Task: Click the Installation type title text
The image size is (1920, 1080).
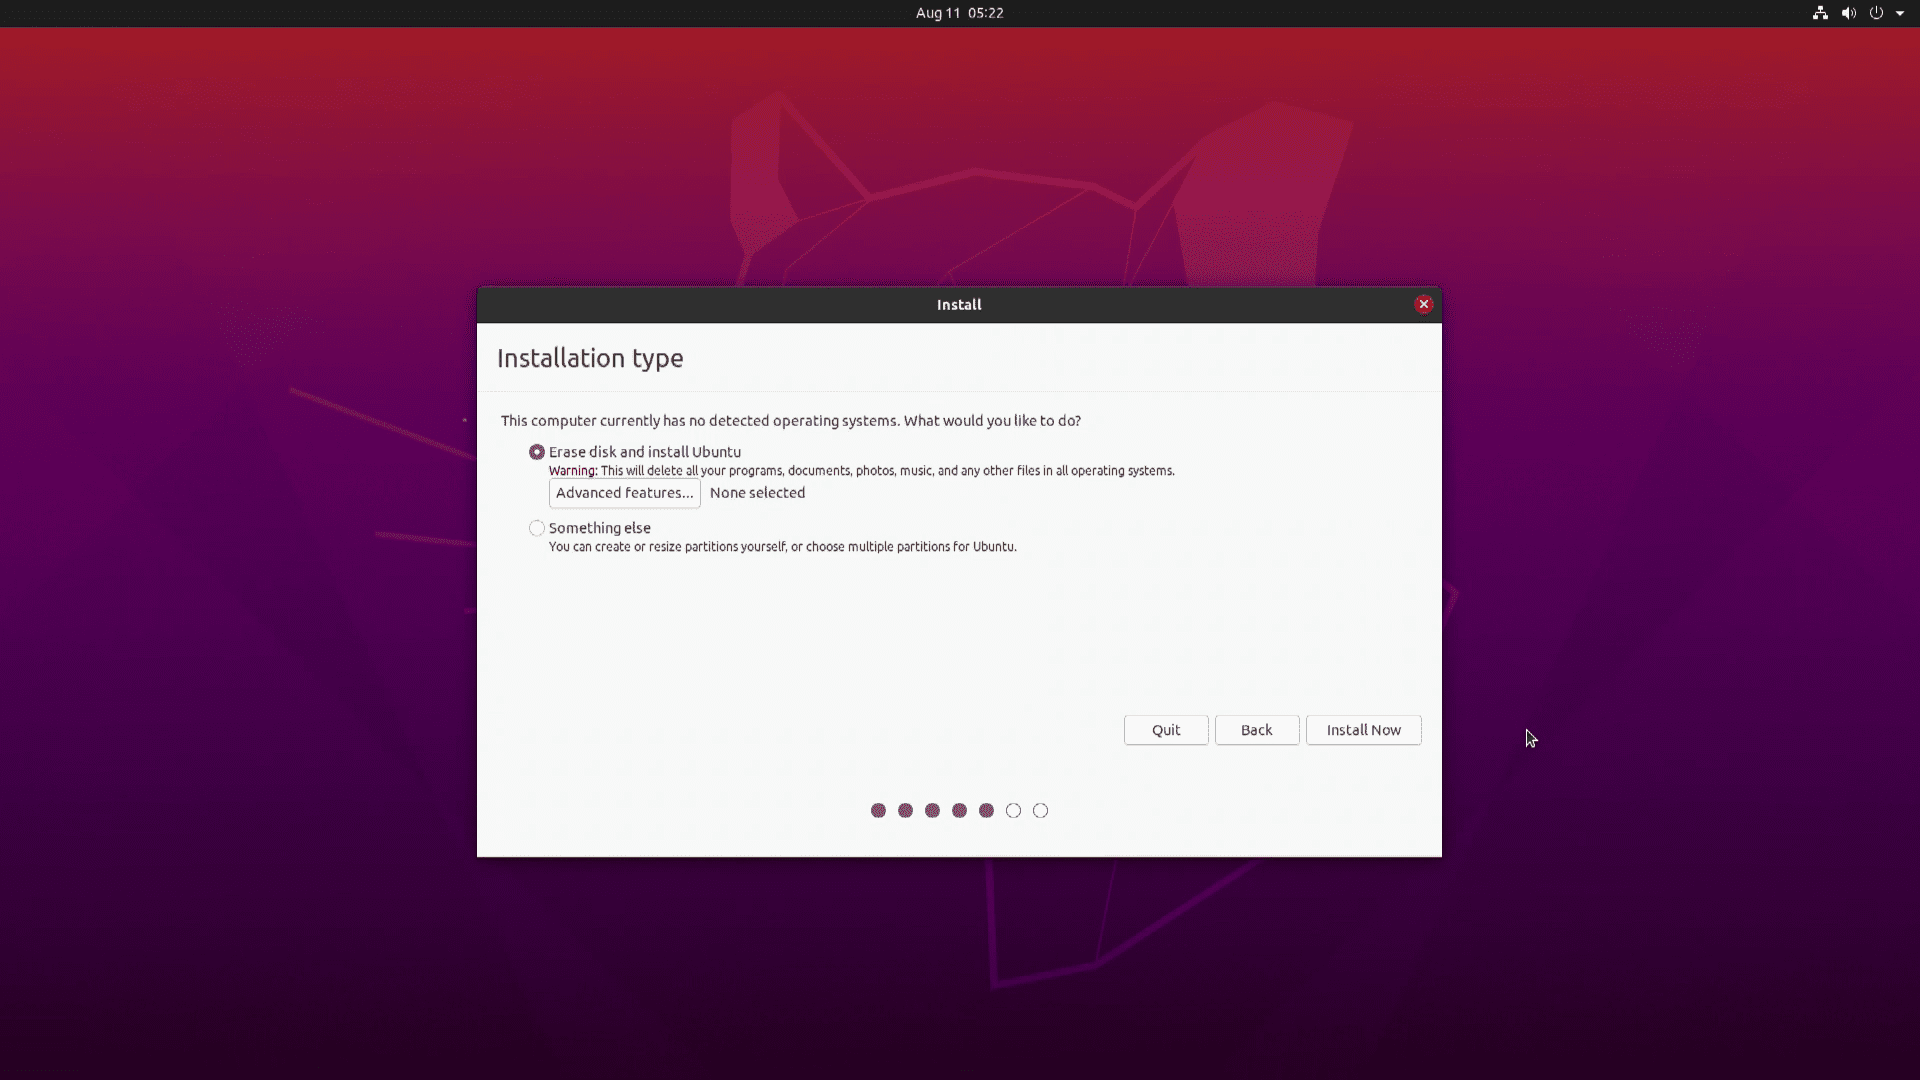Action: (589, 357)
